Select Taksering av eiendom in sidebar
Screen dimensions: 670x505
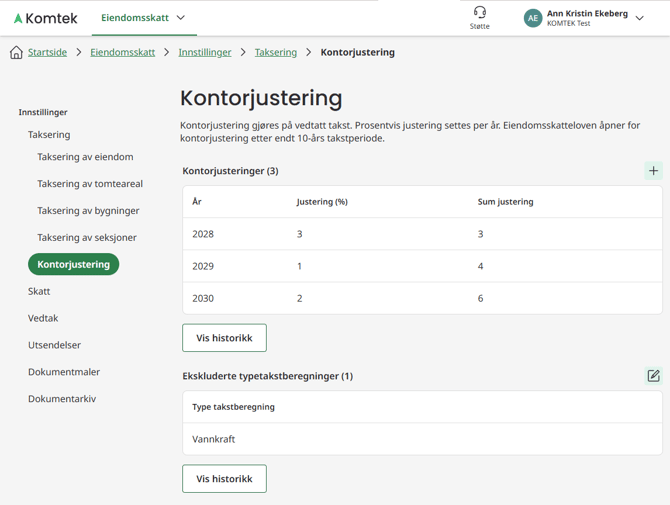85,157
